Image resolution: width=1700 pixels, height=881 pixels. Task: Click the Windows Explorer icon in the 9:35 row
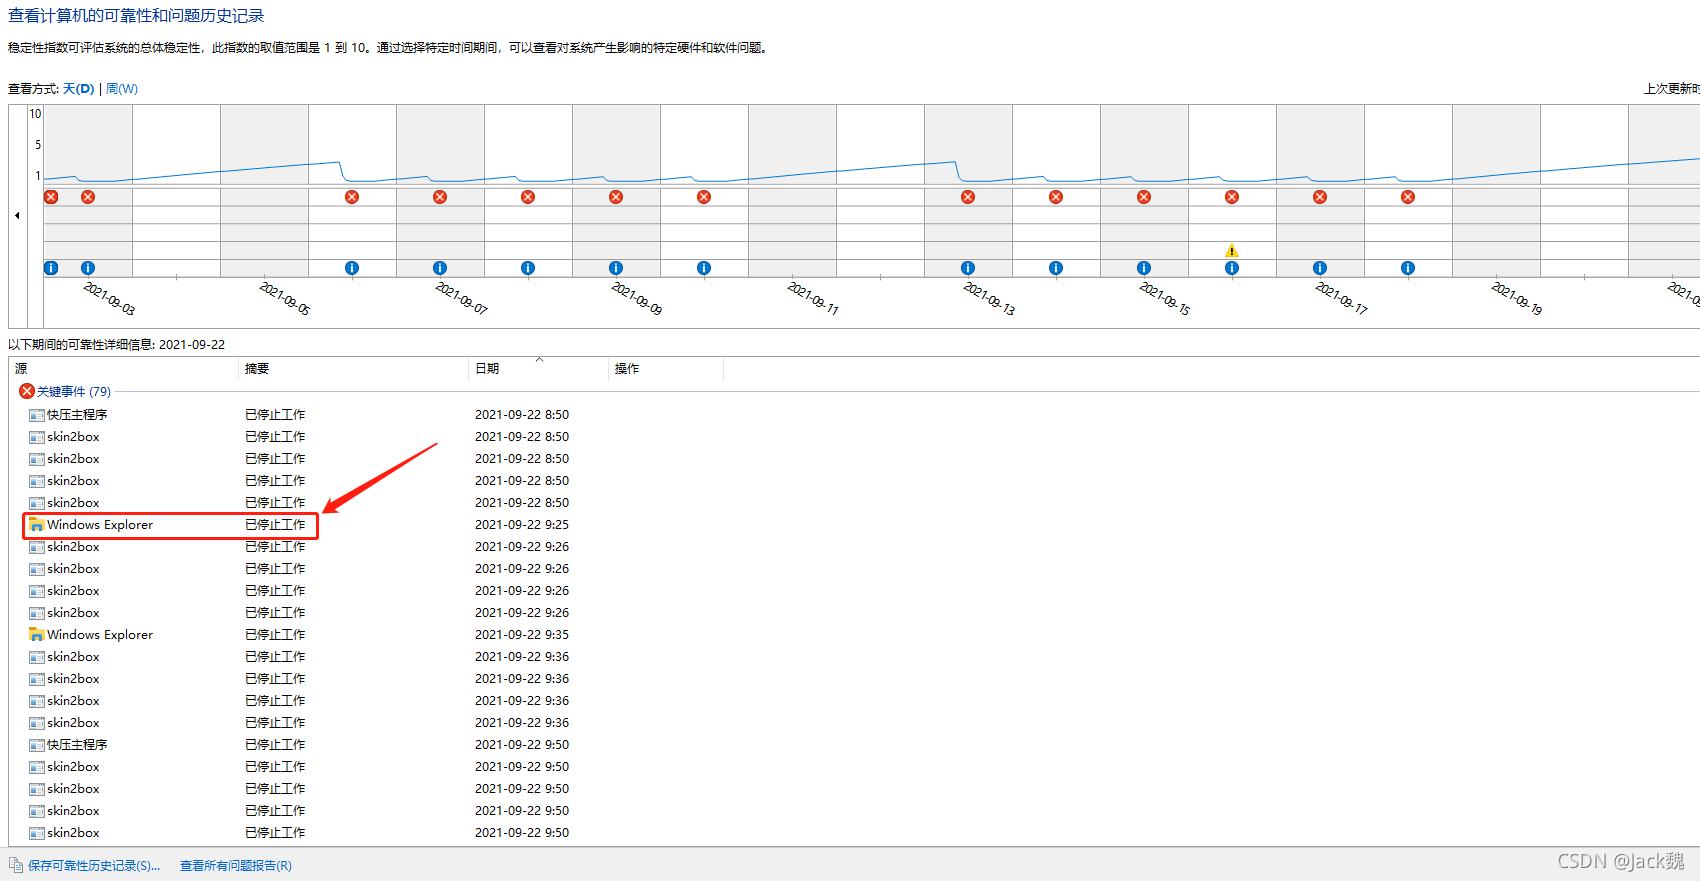tap(37, 635)
